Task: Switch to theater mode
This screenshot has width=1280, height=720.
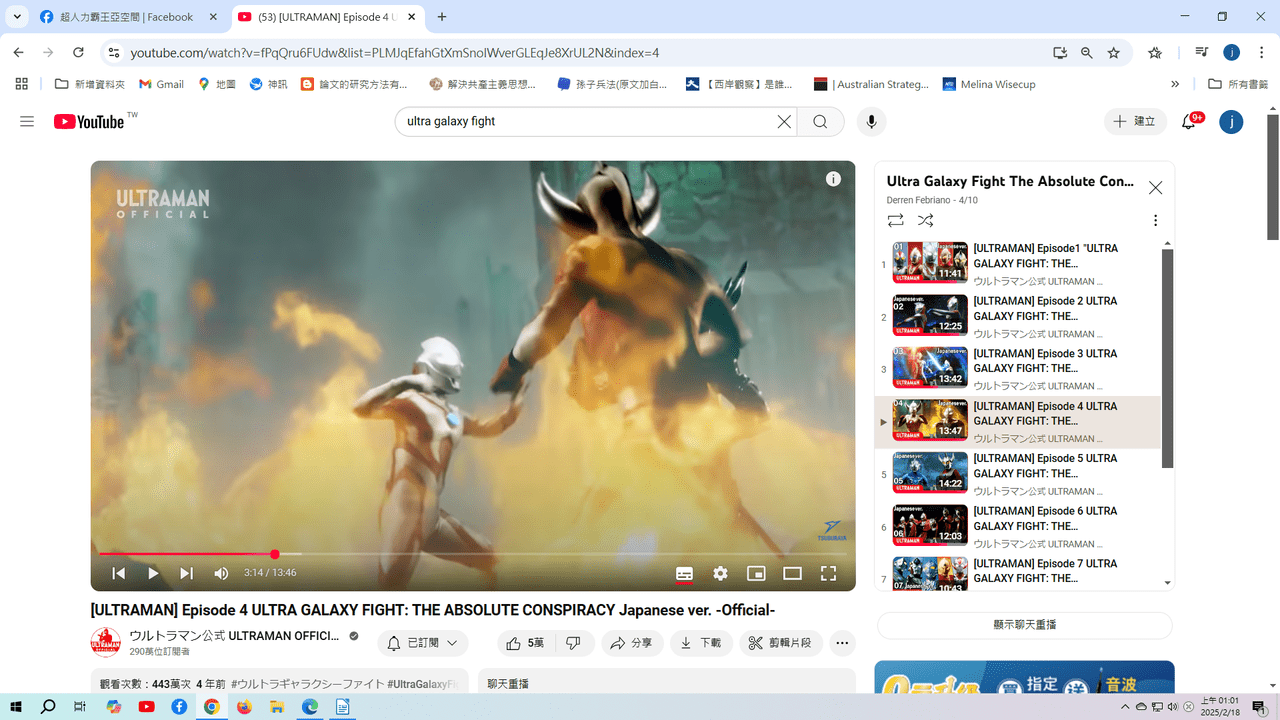Action: [792, 573]
